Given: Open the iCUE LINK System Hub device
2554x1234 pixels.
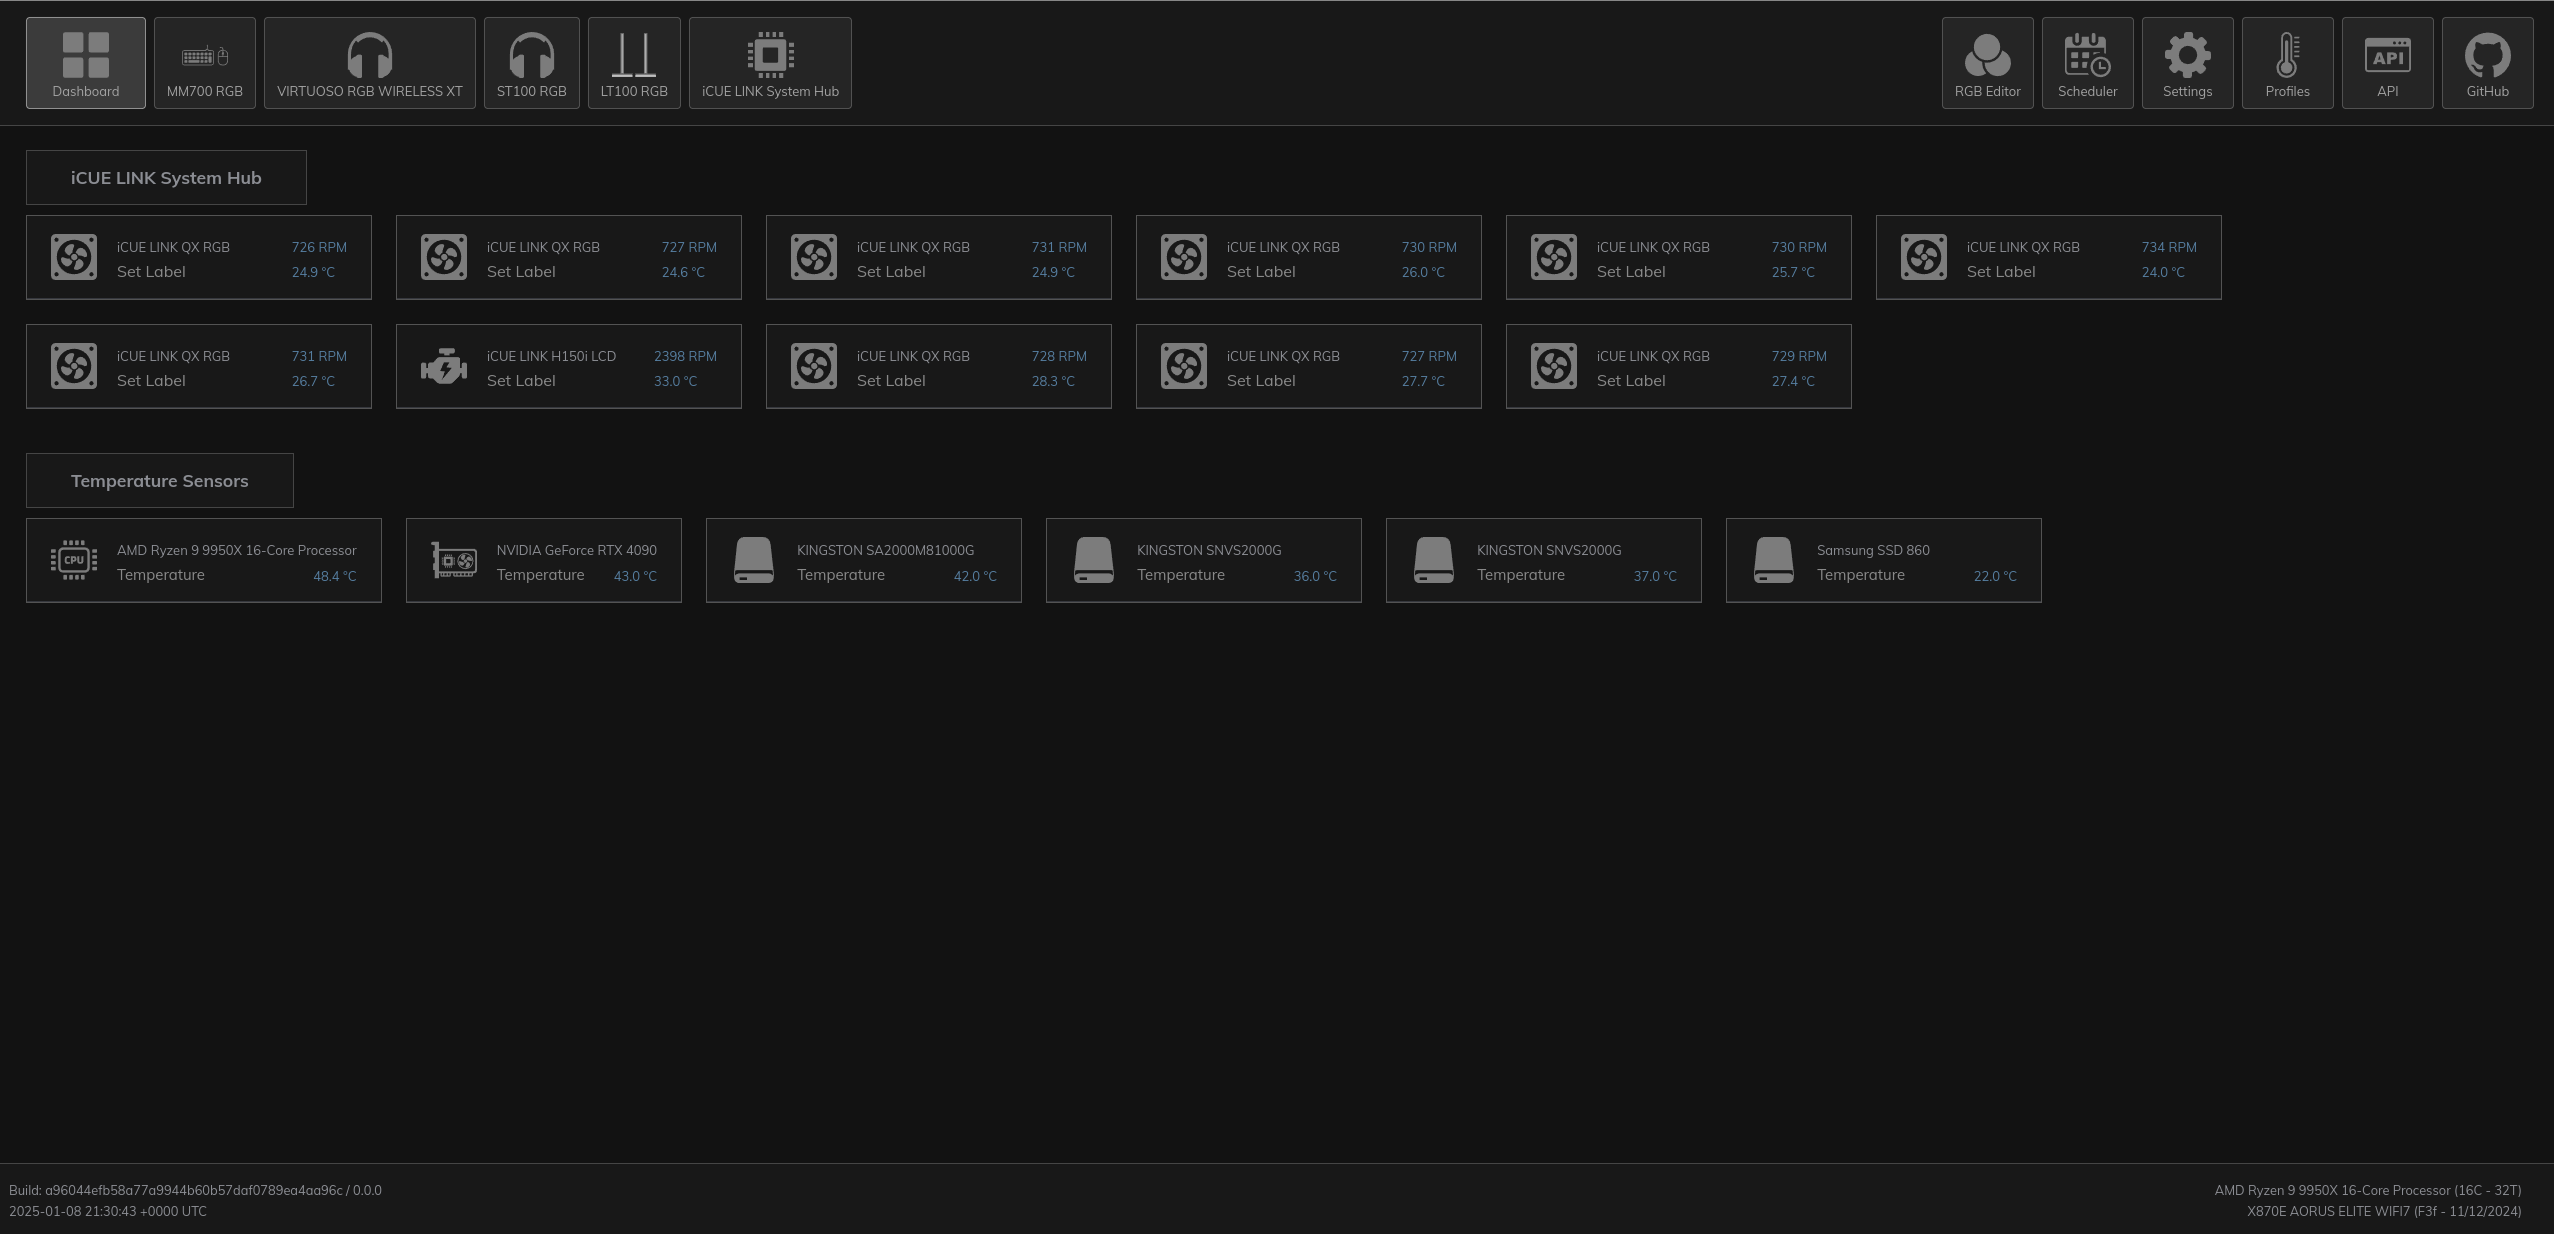Looking at the screenshot, I should 769,62.
